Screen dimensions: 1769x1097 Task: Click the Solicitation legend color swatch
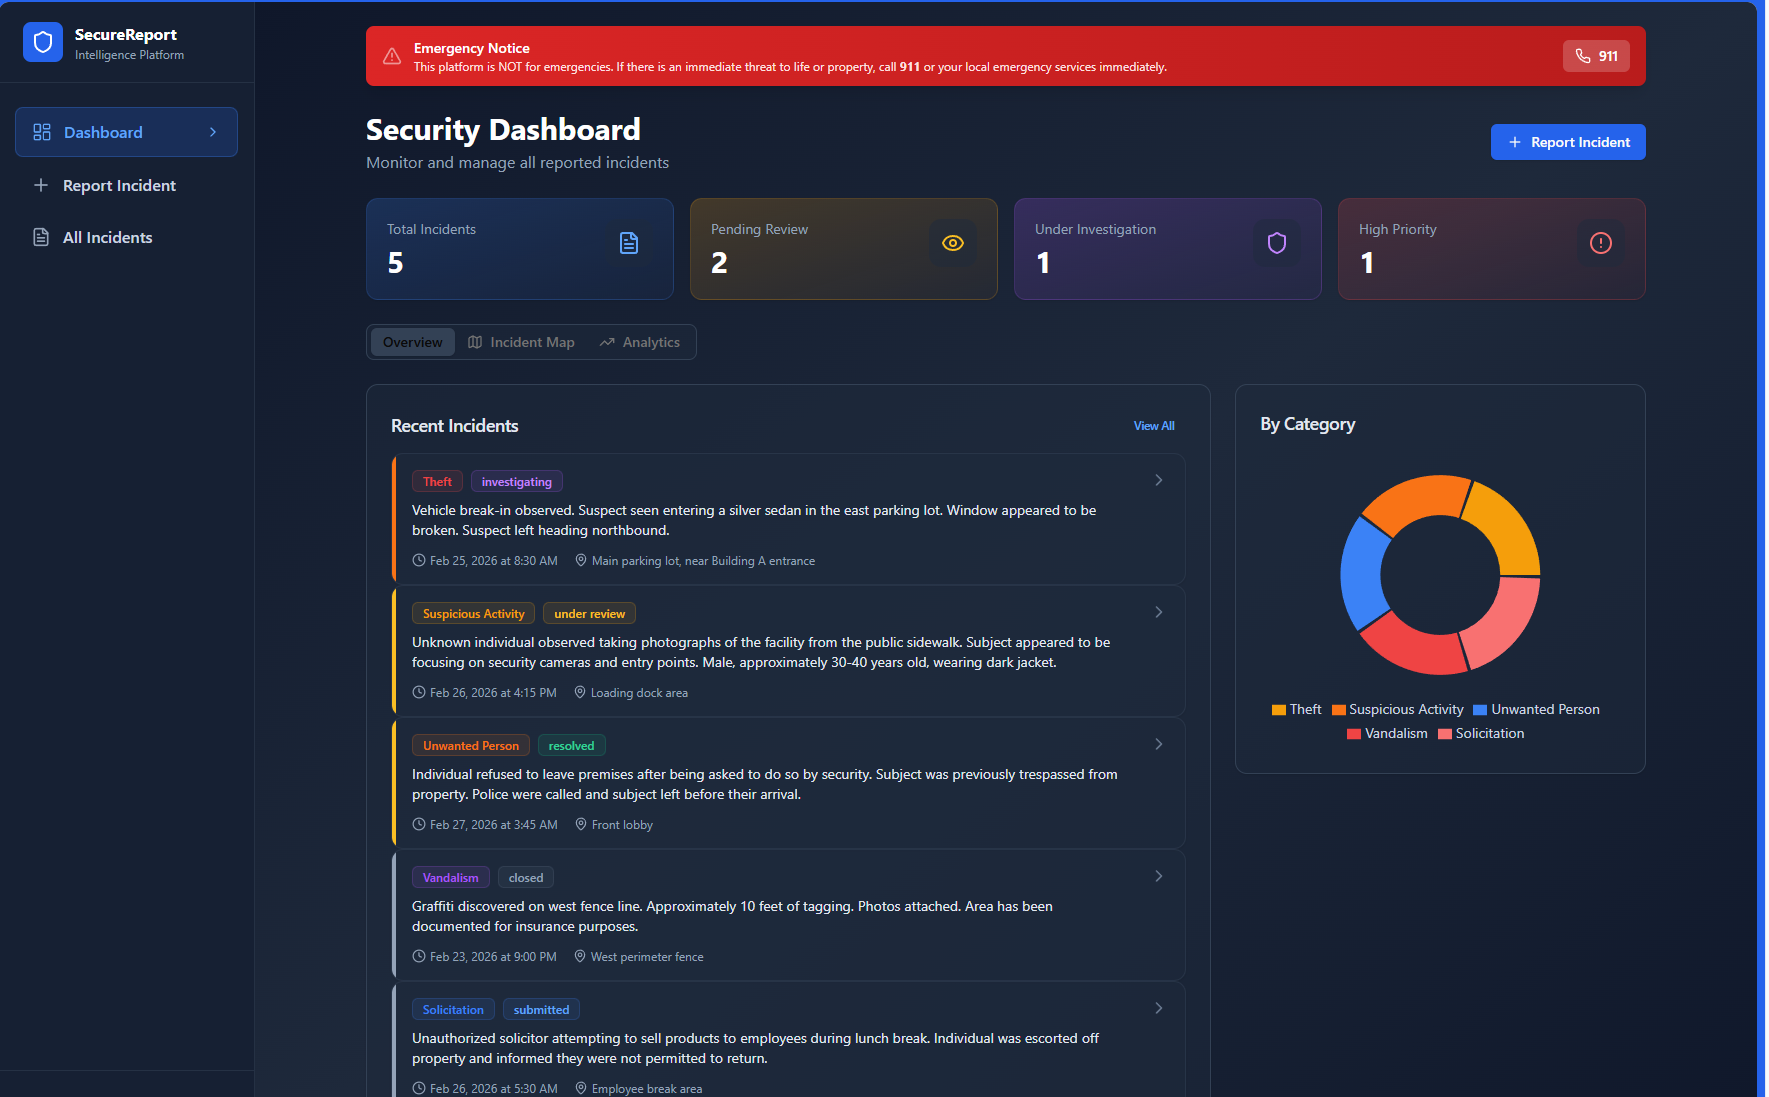pyautogui.click(x=1445, y=734)
